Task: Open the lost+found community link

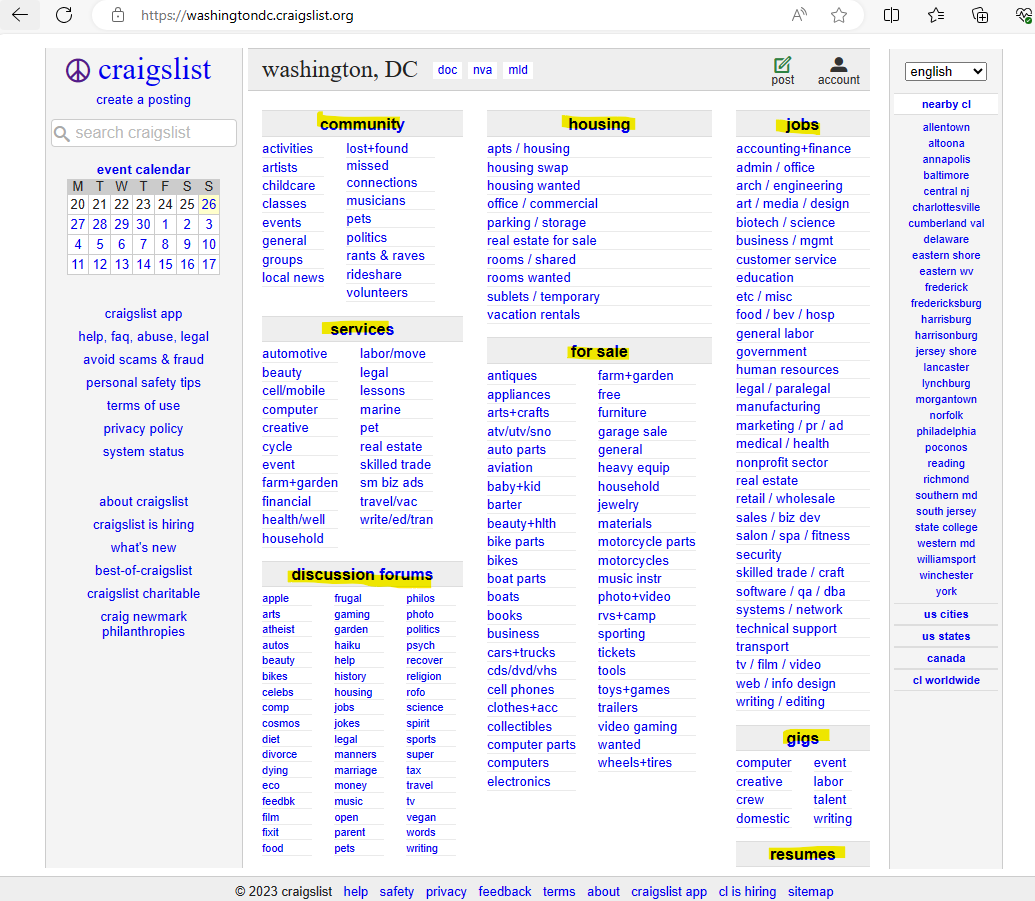Action: click(377, 149)
